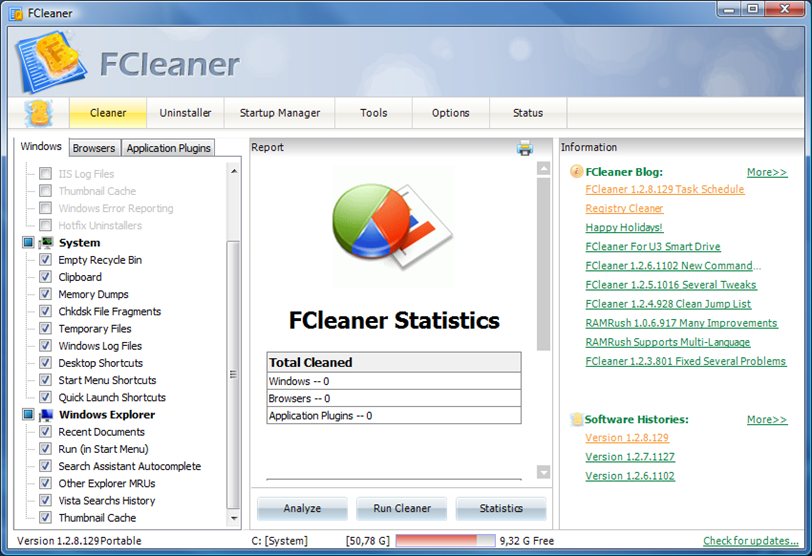Open the Version 1.2.6.1102 history link
The height and width of the screenshot is (556, 812).
(x=630, y=476)
